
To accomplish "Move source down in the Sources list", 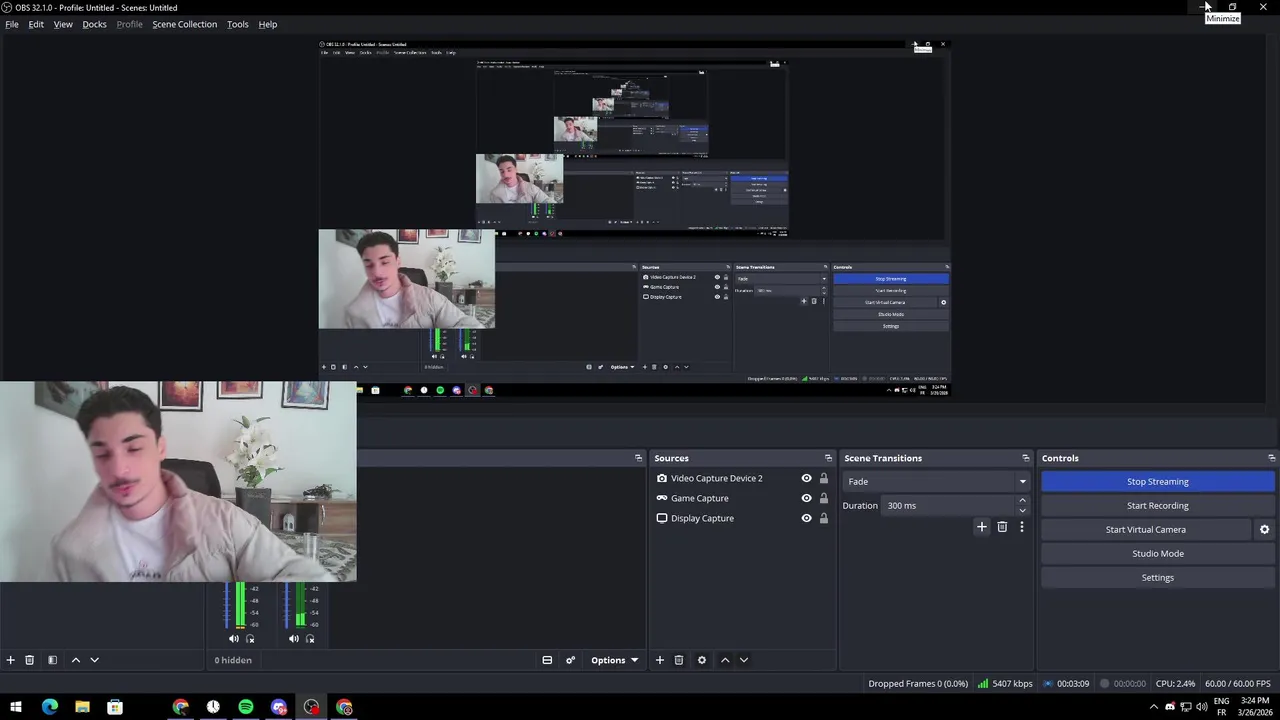I will point(743,660).
